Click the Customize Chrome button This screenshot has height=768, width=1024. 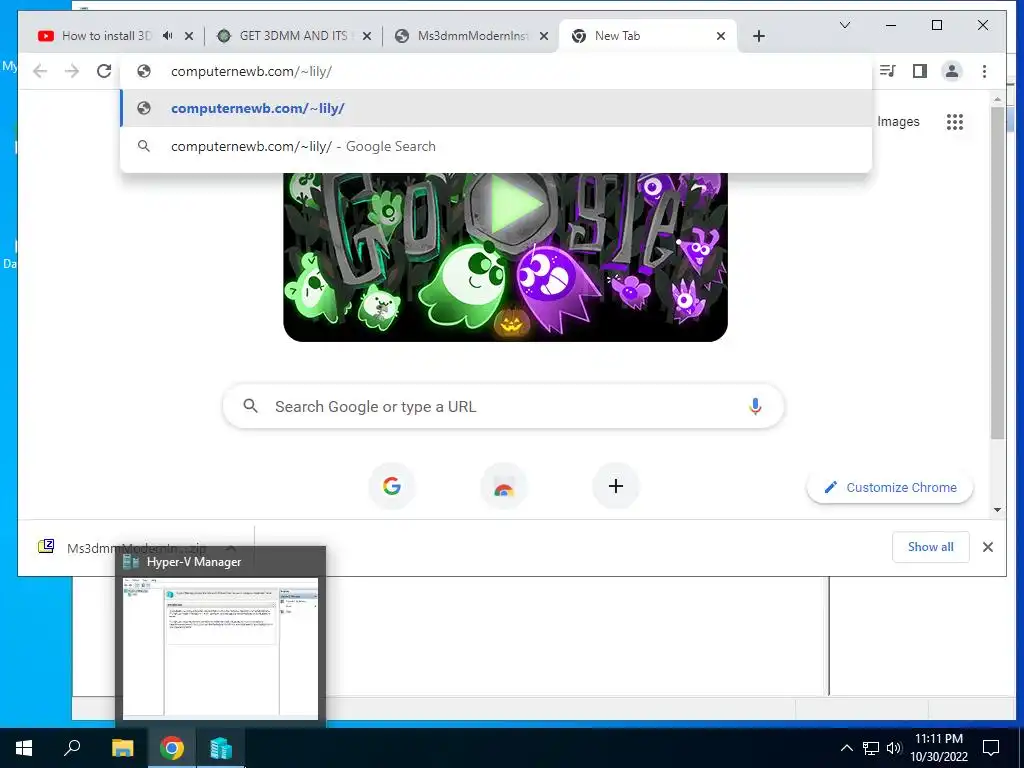tap(890, 487)
